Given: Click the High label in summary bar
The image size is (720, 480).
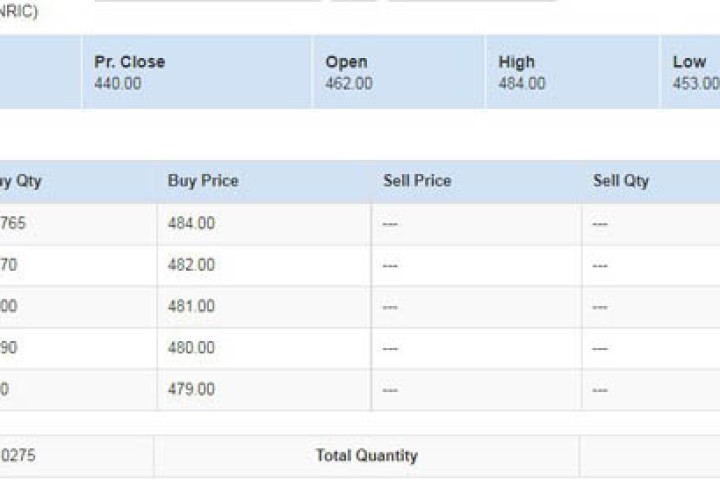Looking at the screenshot, I should [517, 62].
